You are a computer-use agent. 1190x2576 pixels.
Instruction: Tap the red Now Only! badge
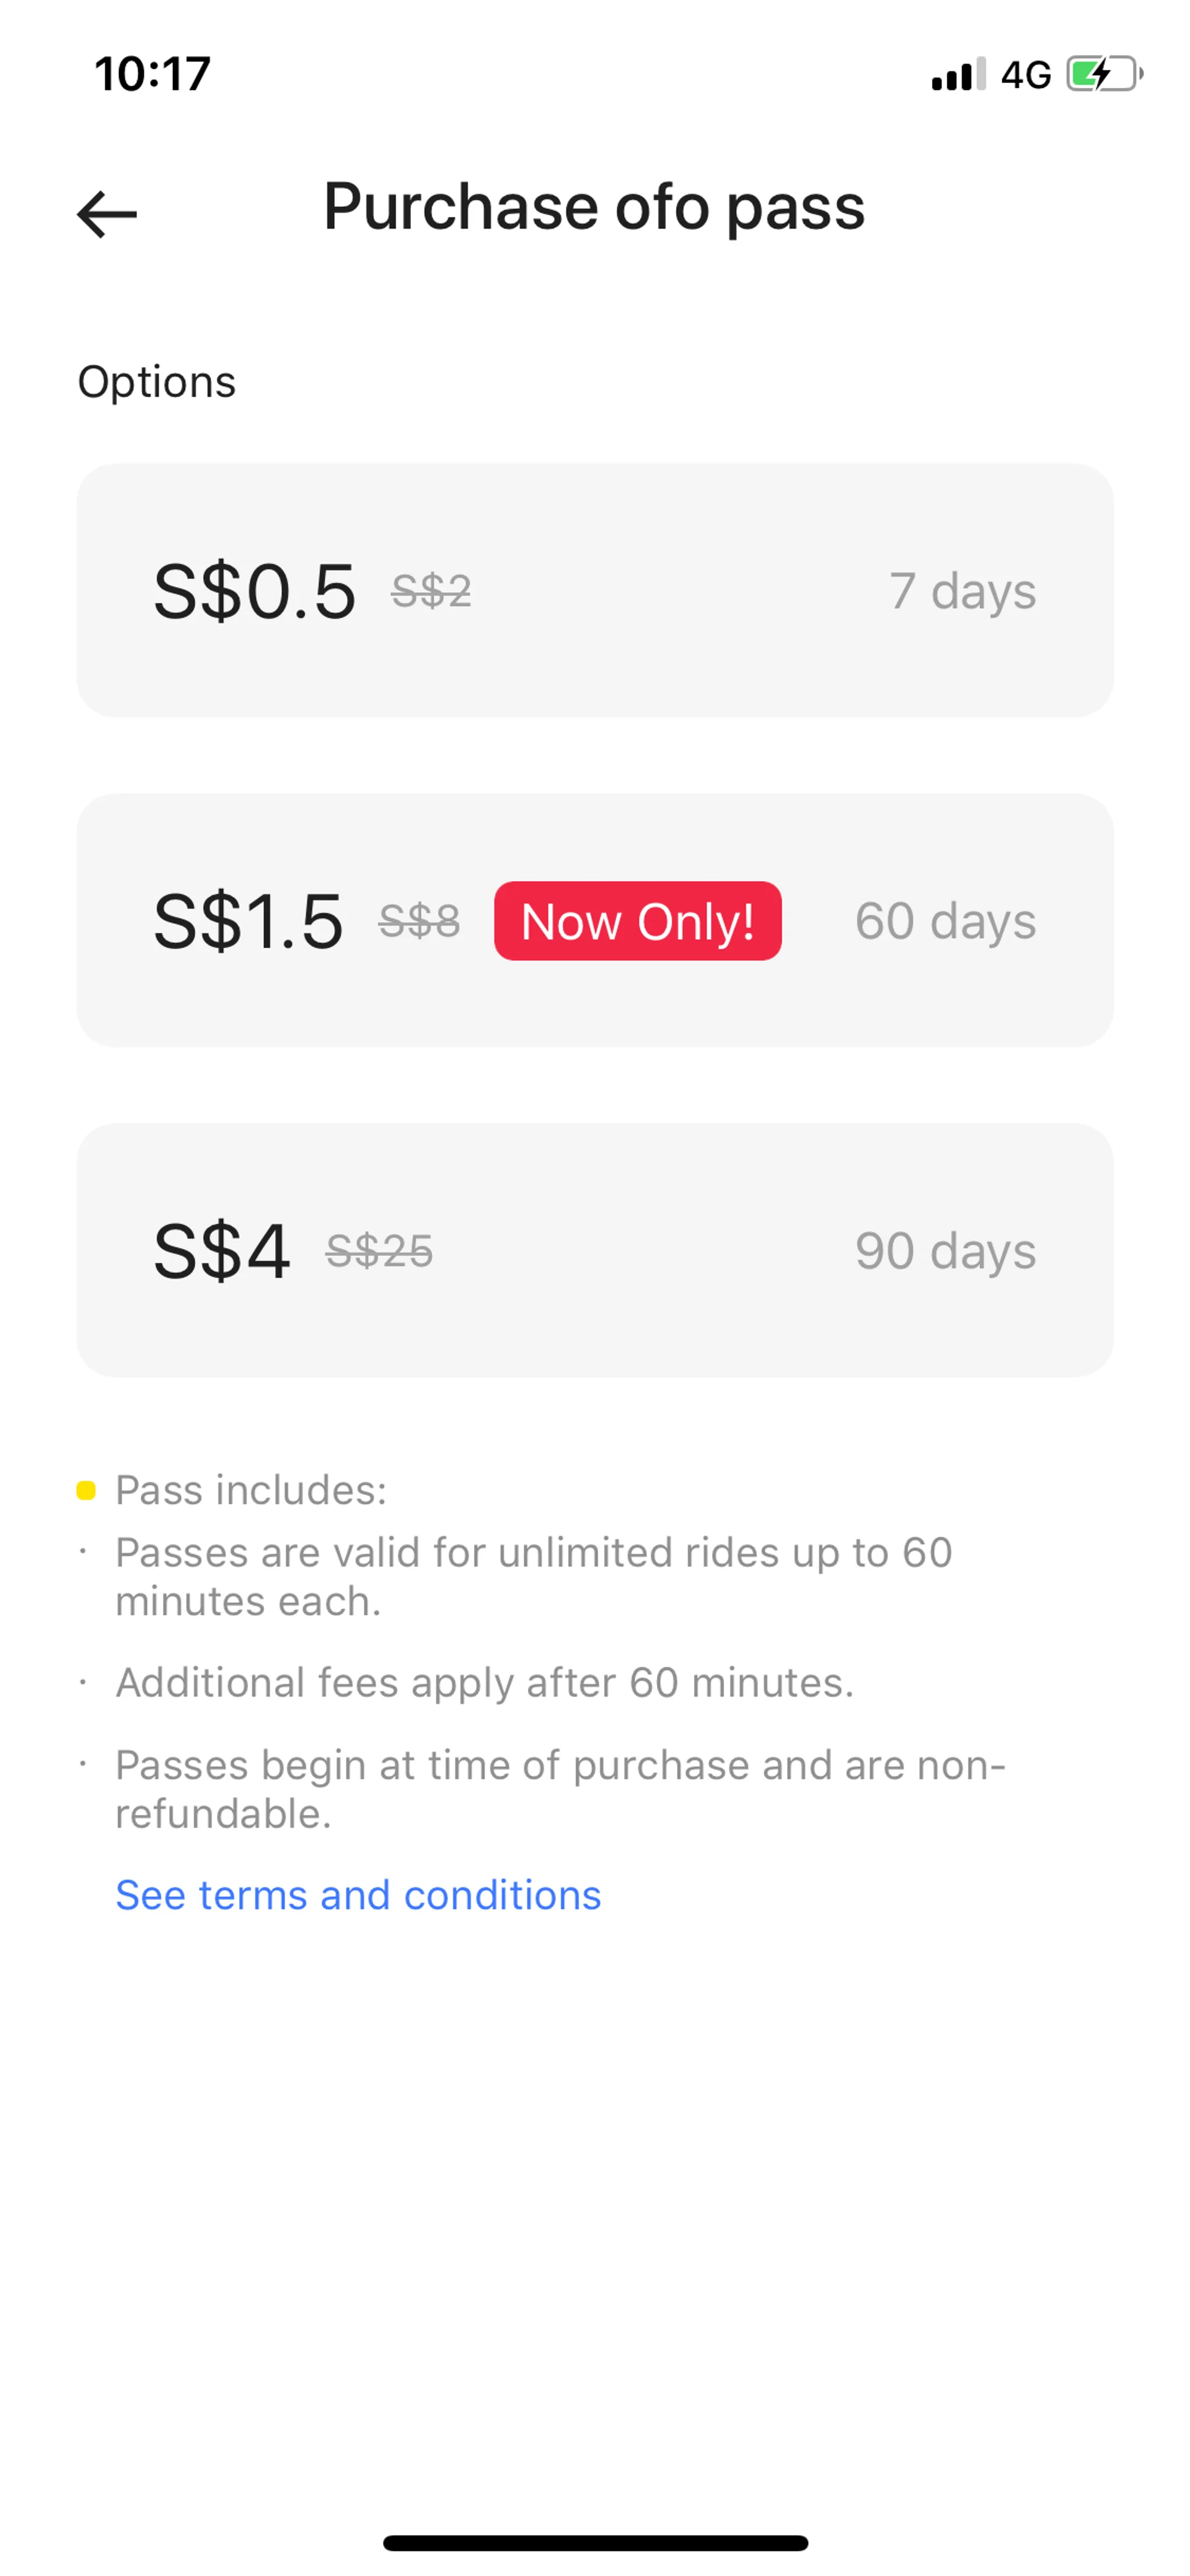point(638,921)
